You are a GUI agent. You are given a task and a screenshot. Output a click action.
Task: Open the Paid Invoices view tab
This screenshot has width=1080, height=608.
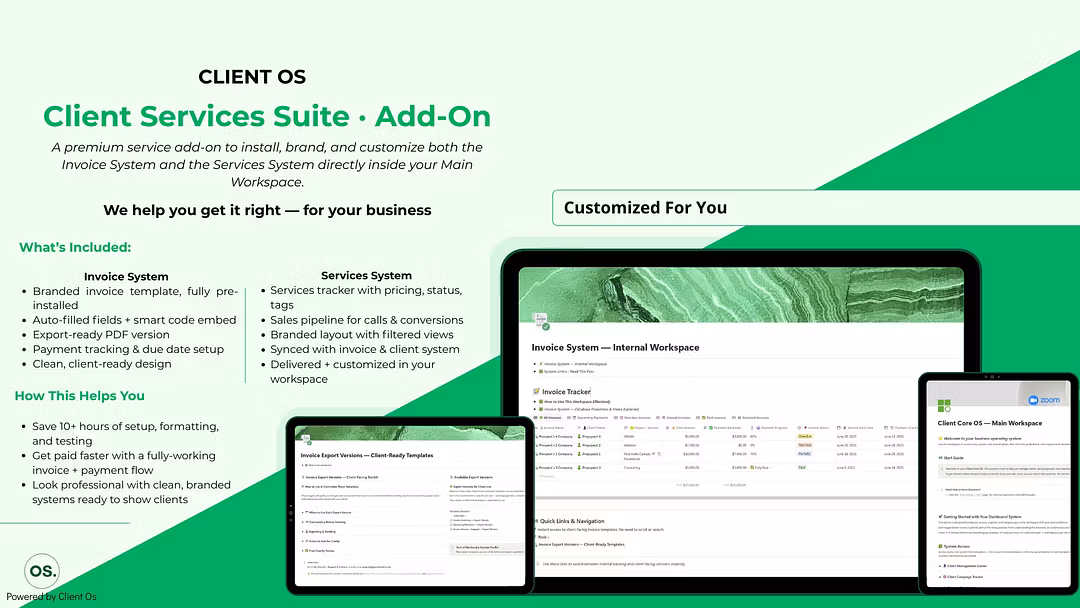tap(714, 418)
